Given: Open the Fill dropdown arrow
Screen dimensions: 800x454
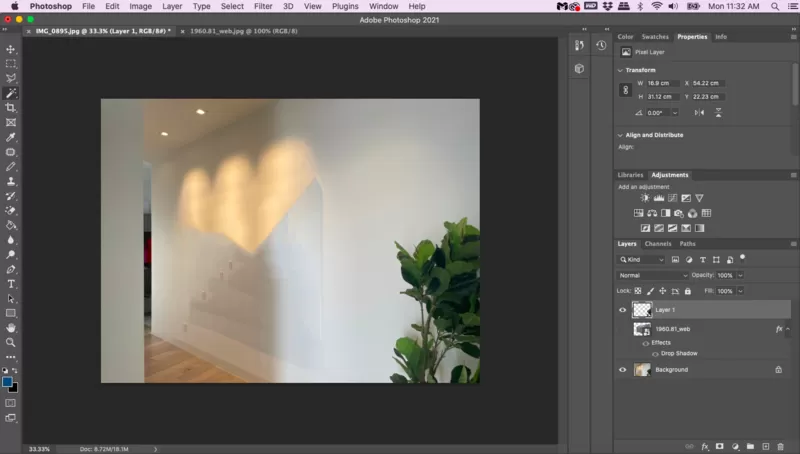Looking at the screenshot, I should coord(740,291).
